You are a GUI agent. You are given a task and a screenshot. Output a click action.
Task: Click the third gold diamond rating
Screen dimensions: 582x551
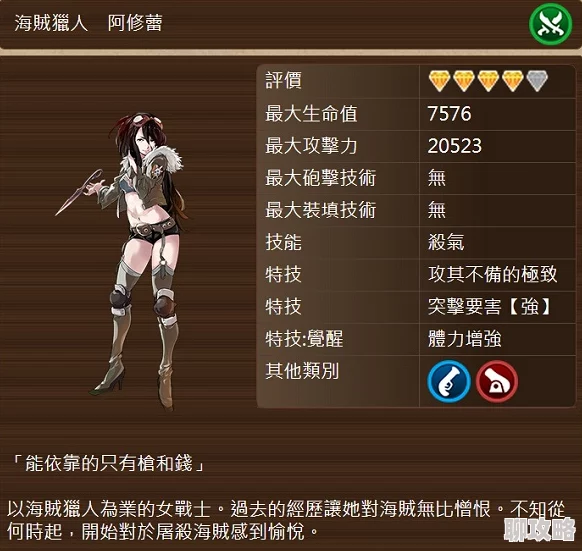click(488, 81)
